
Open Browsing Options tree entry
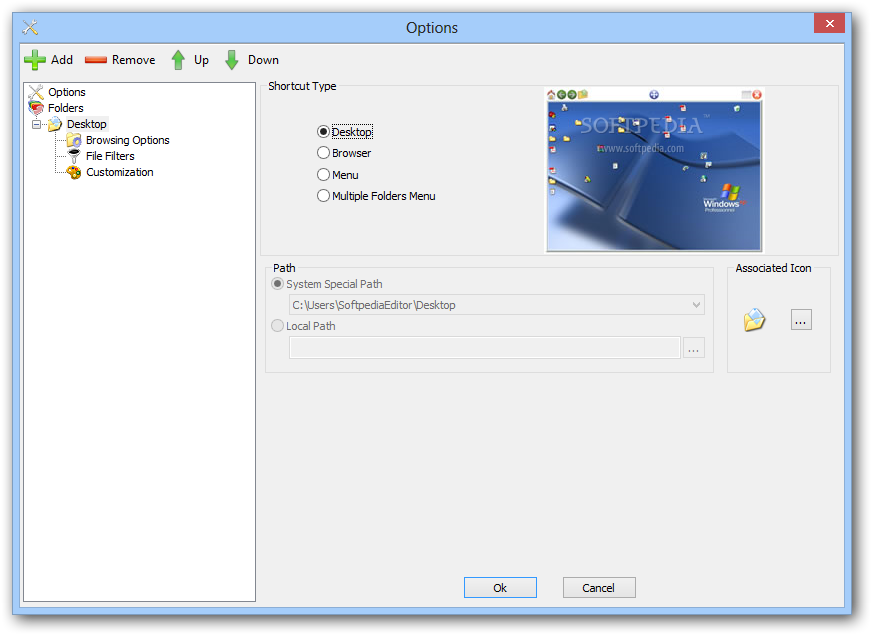(x=127, y=140)
